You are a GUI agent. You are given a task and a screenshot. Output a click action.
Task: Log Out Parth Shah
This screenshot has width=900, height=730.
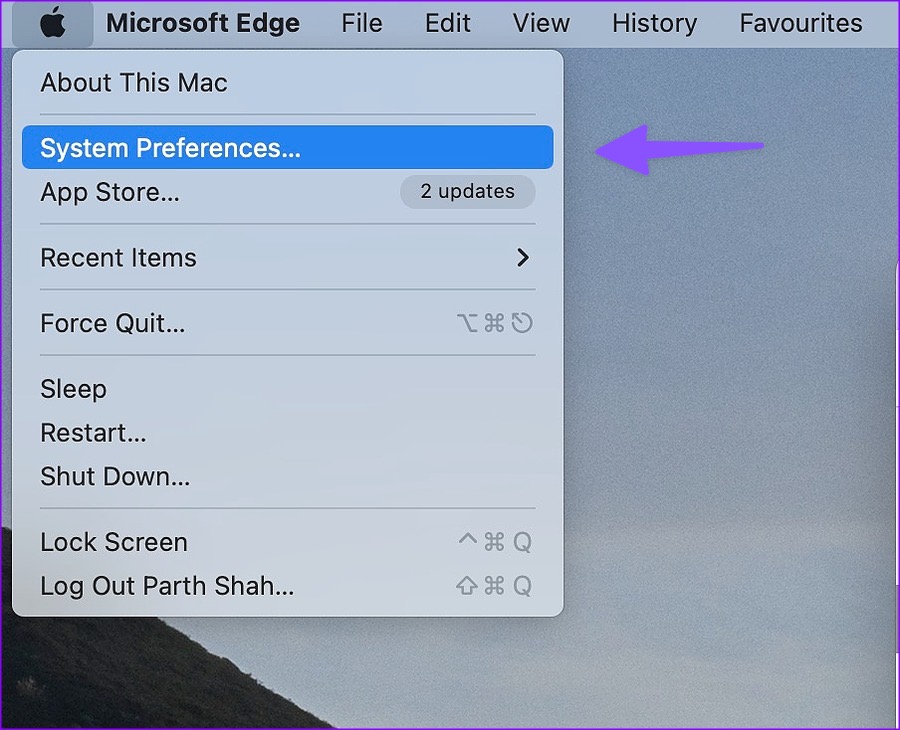(288, 586)
